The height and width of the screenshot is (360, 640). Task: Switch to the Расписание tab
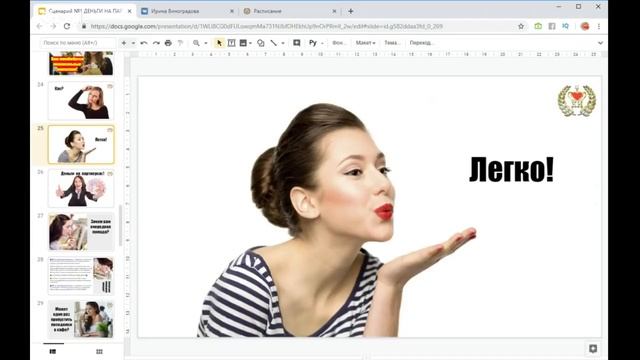point(289,11)
